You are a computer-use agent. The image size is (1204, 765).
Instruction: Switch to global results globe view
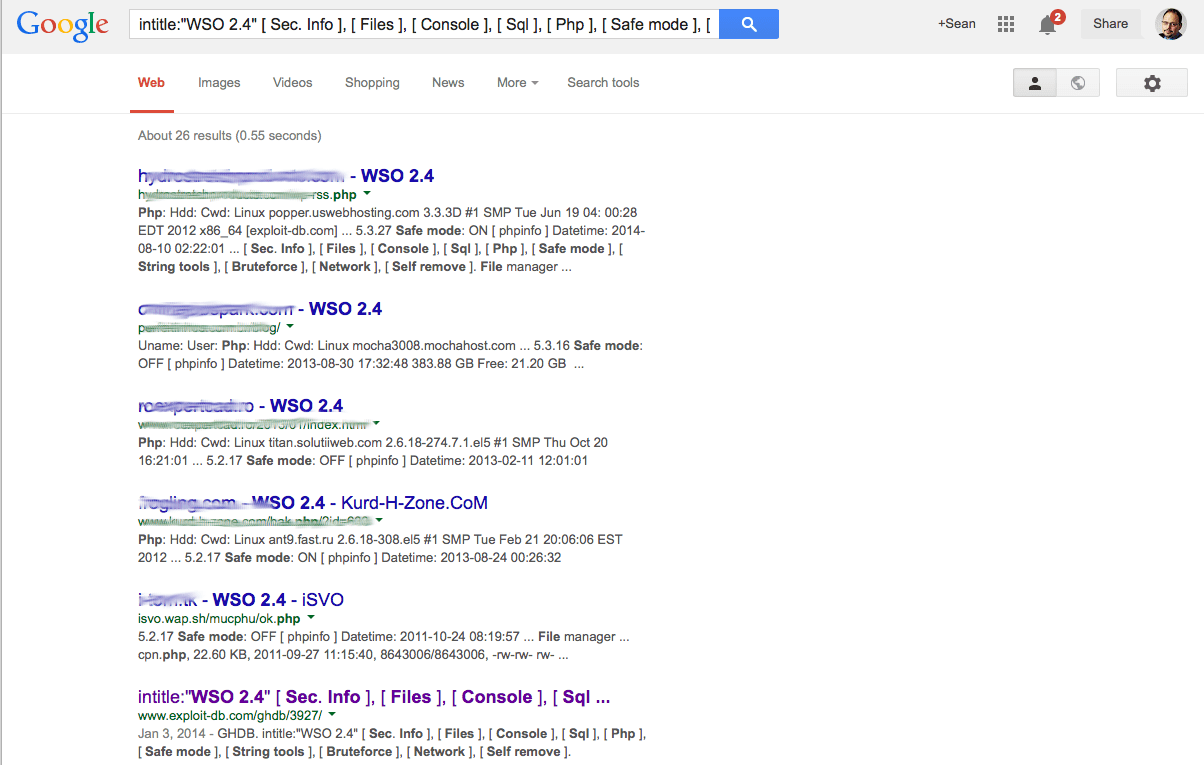[x=1078, y=83]
